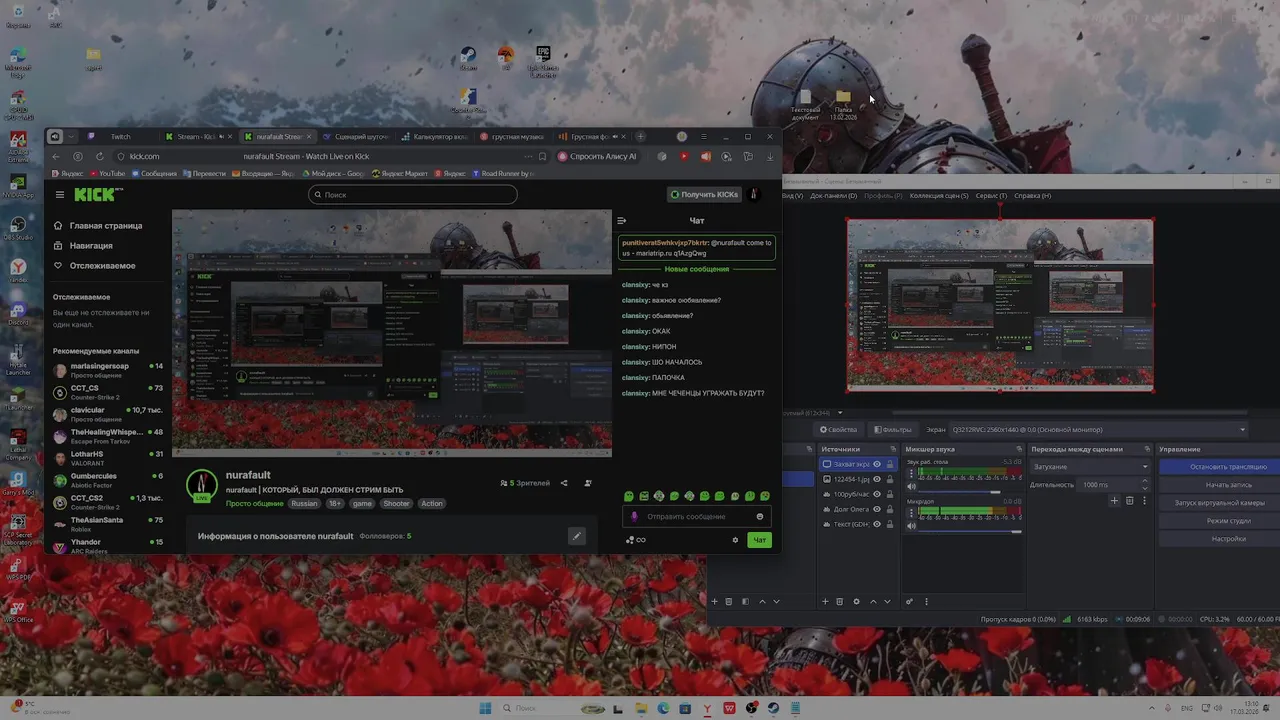Screen dimensions: 1280x720
Task: Mute Микрофон speaker icon in OBS
Action: click(x=911, y=526)
